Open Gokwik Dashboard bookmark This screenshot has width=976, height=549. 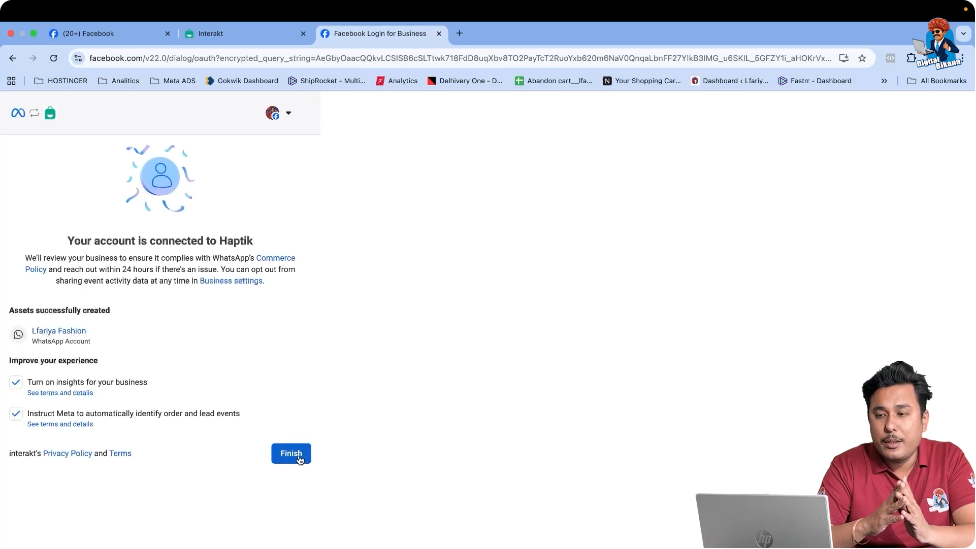(242, 81)
